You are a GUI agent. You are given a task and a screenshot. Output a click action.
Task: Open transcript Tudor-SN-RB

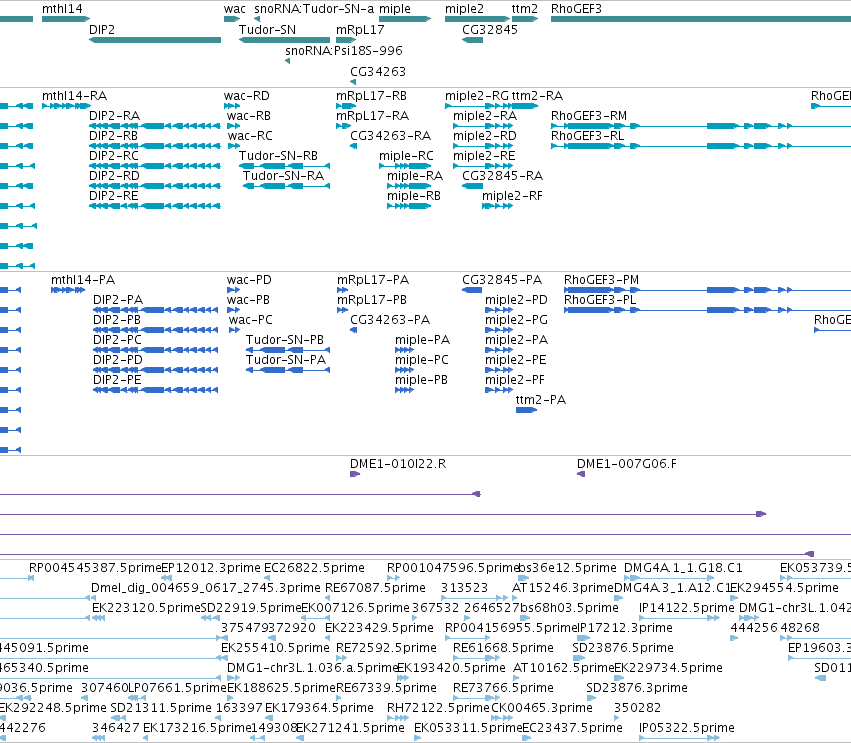284,166
